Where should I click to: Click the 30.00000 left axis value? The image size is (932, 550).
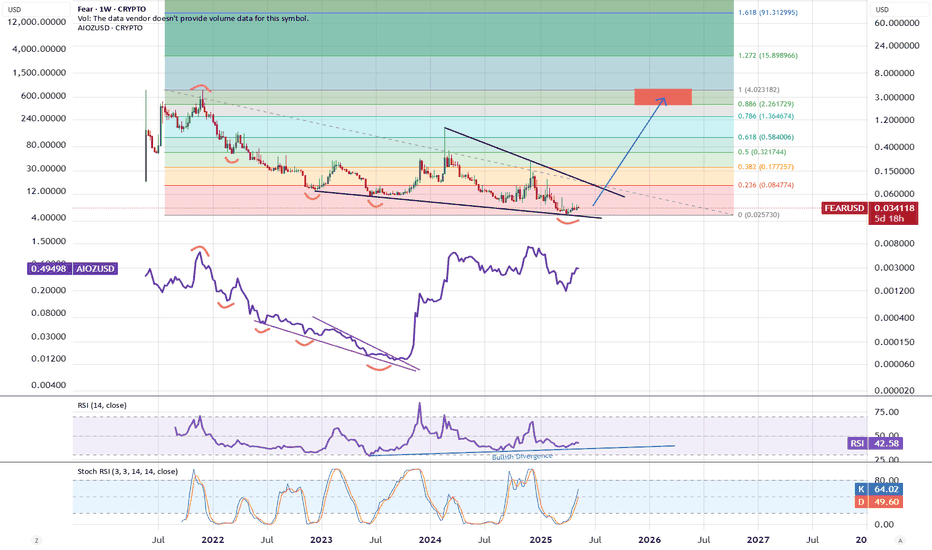pos(46,169)
